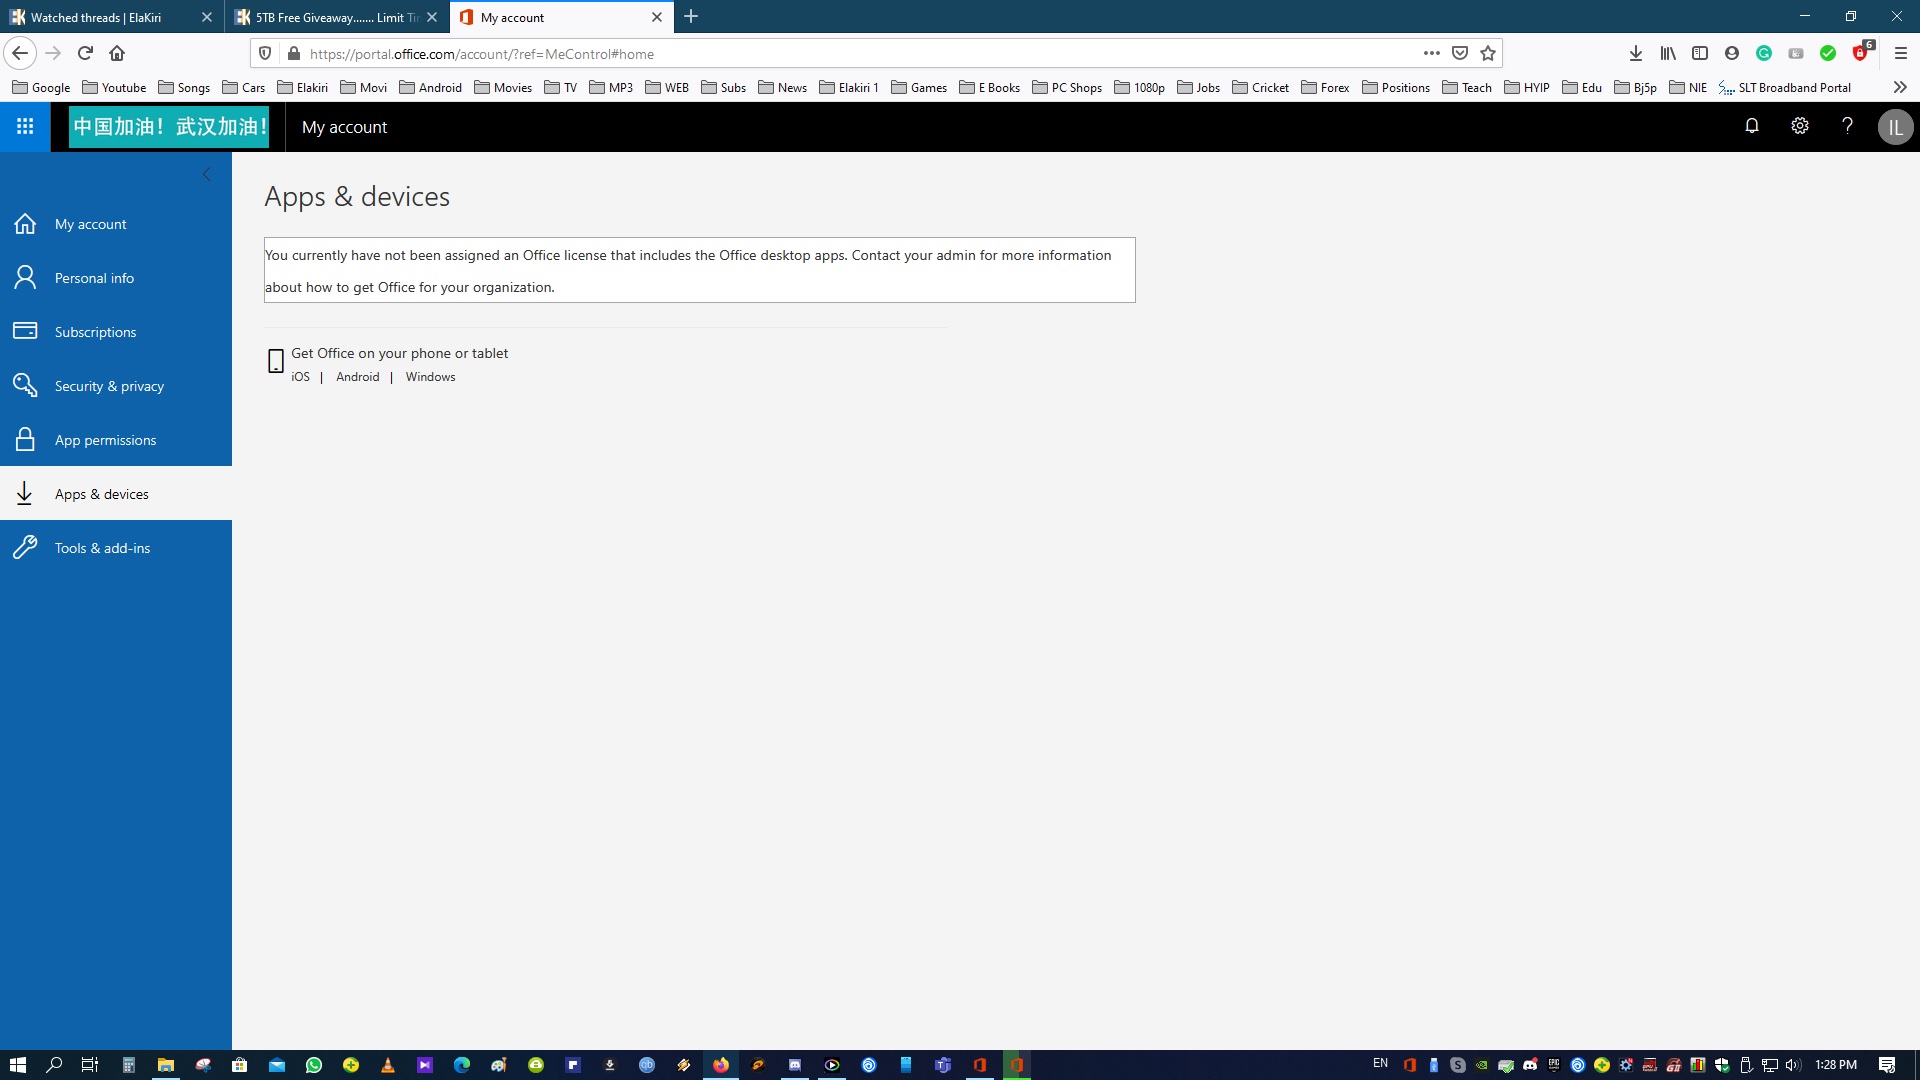Close the My account browser tab
1920x1080 pixels.
pos(657,17)
